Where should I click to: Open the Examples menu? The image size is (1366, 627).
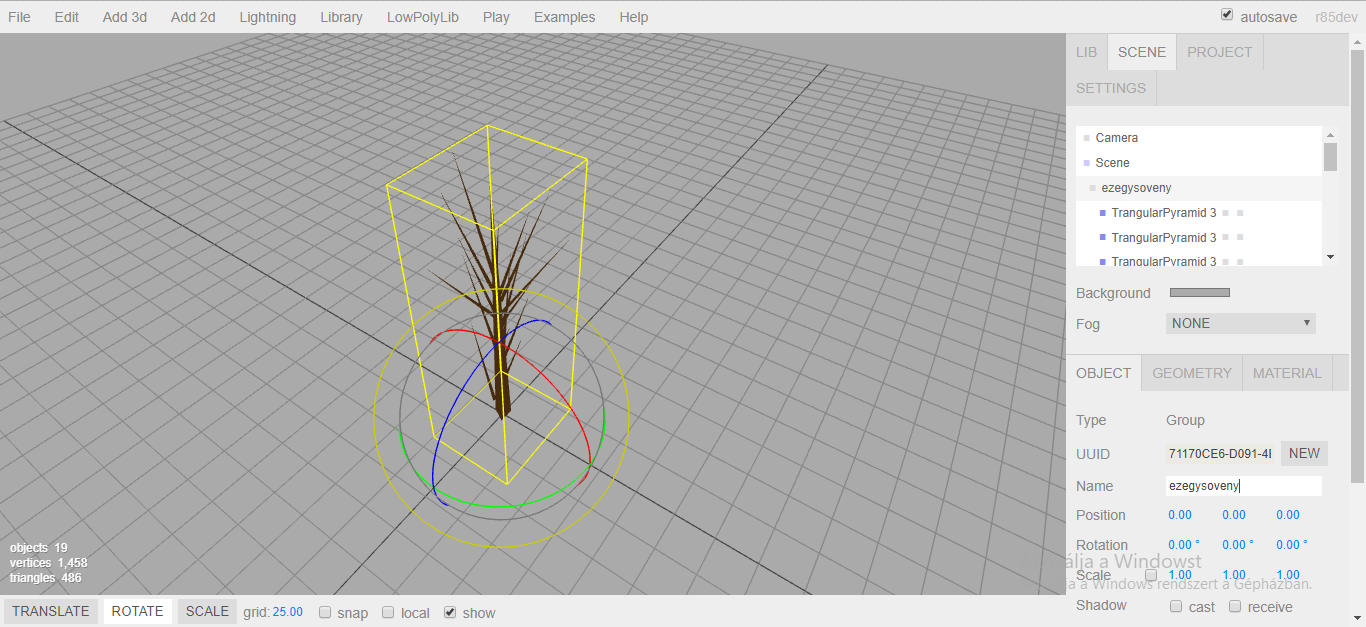[564, 17]
